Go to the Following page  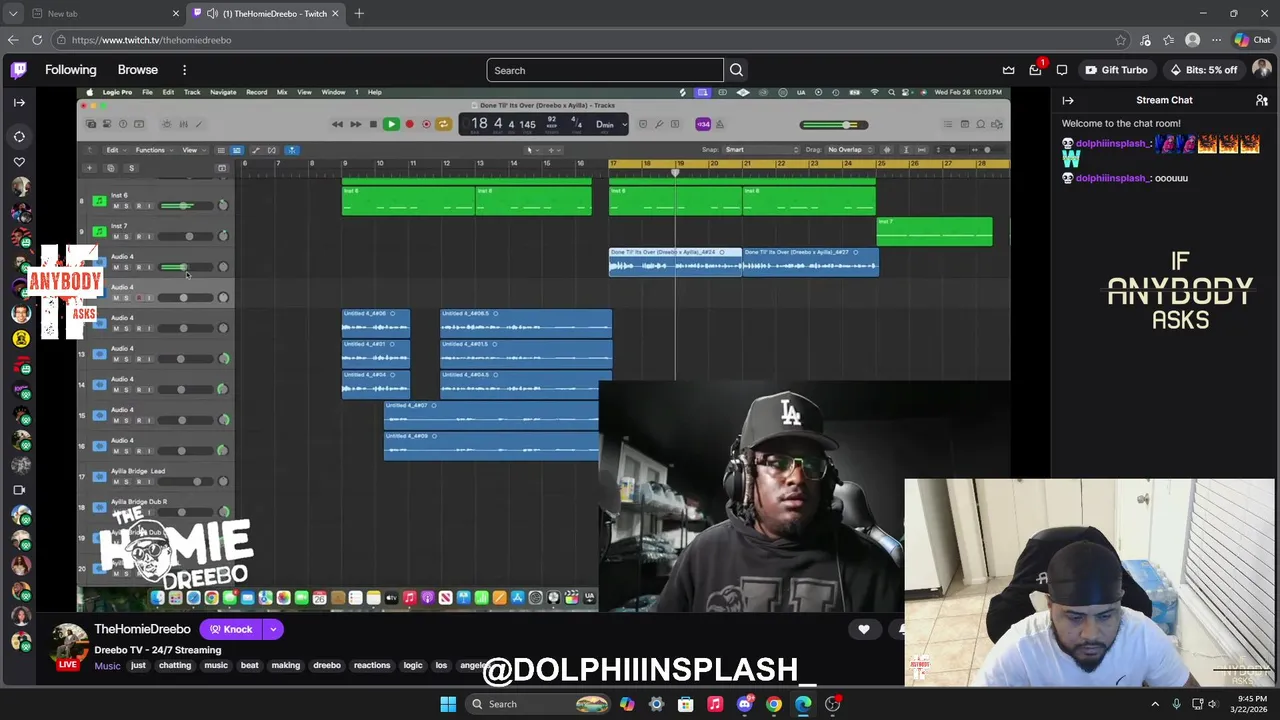tap(71, 70)
